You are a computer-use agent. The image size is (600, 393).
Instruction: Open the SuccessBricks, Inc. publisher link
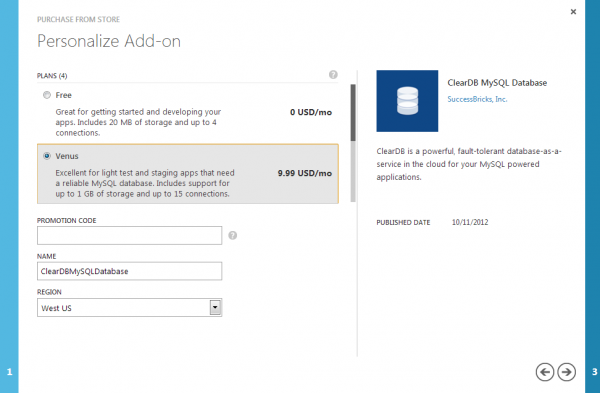pos(477,99)
